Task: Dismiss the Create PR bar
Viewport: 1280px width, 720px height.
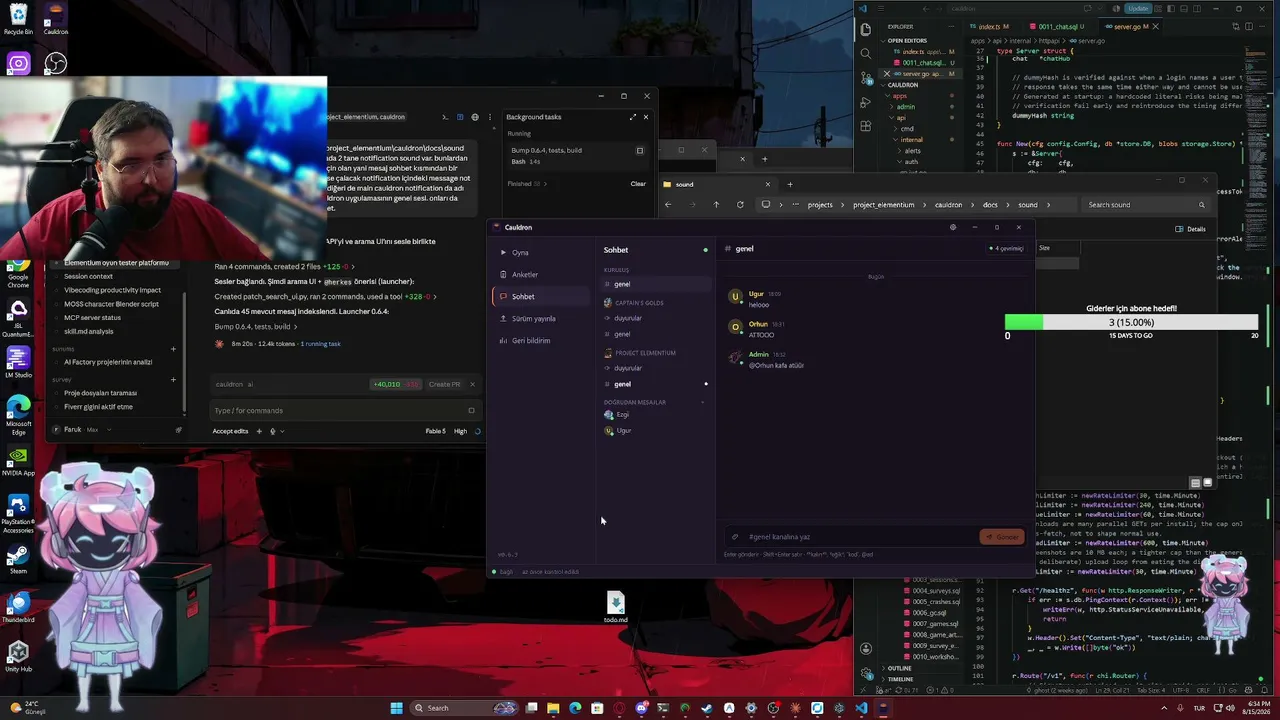Action: coord(472,384)
